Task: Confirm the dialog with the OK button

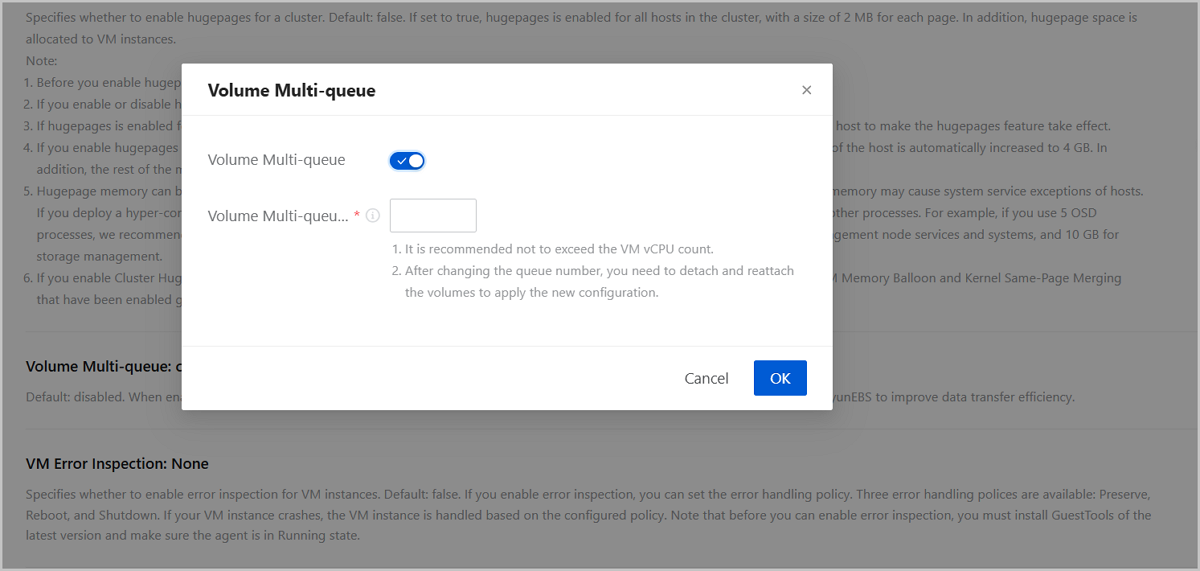Action: point(780,378)
